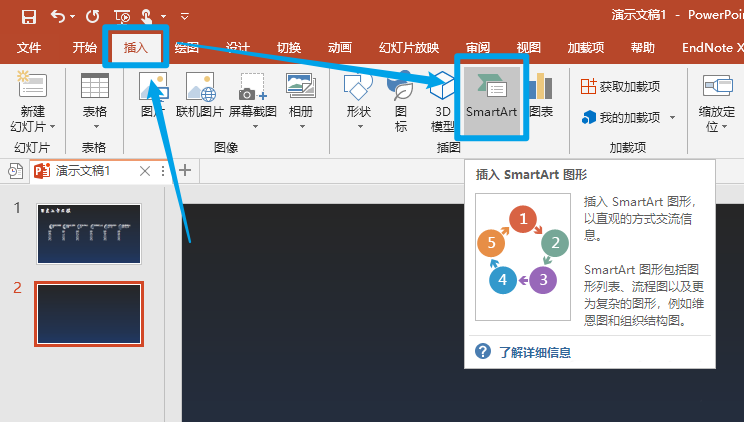Open the undo history dropdown arrow
This screenshot has width=744, height=422.
point(73,17)
